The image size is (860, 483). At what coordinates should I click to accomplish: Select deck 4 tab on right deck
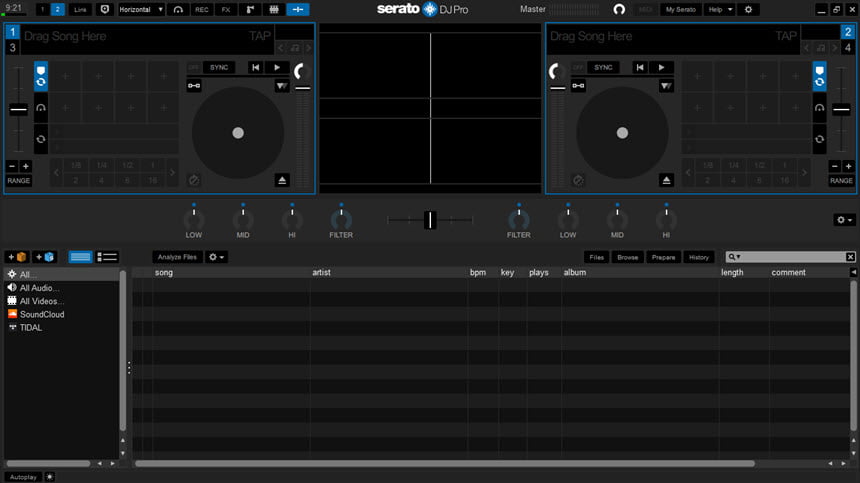848,48
